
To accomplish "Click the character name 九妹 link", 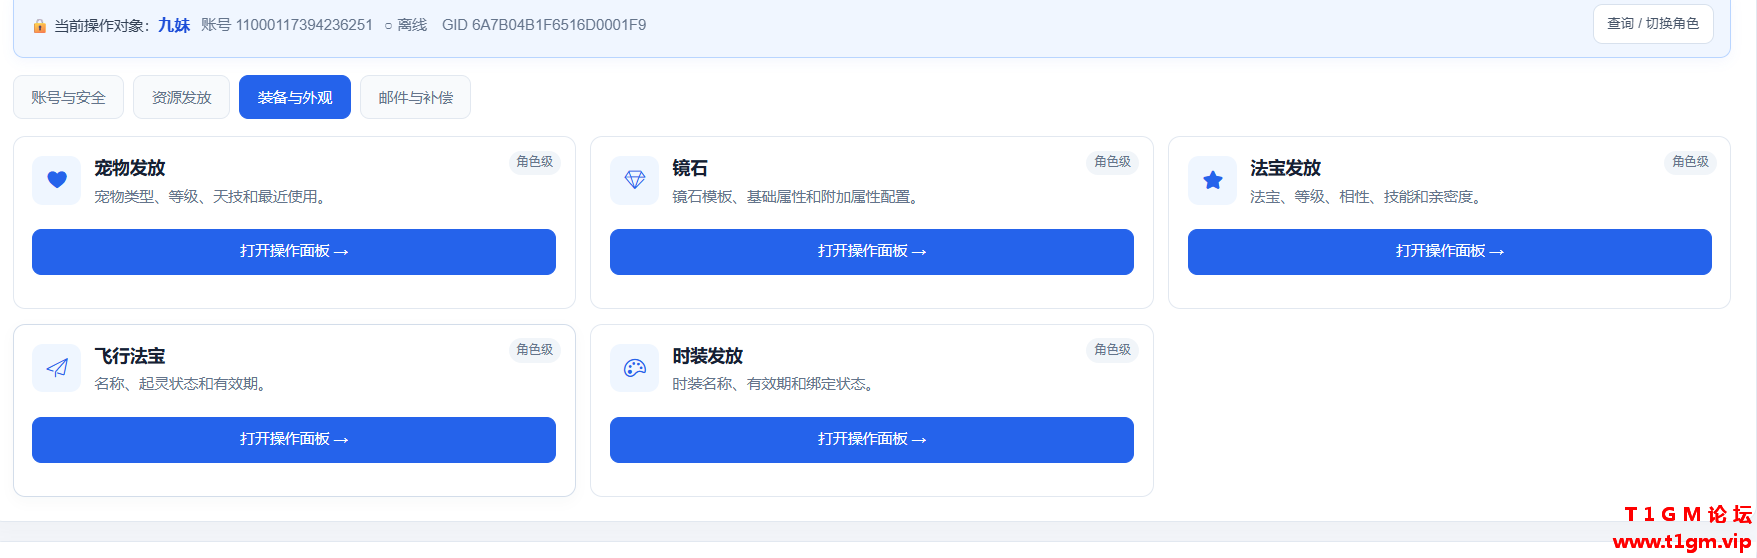I will pos(174,25).
